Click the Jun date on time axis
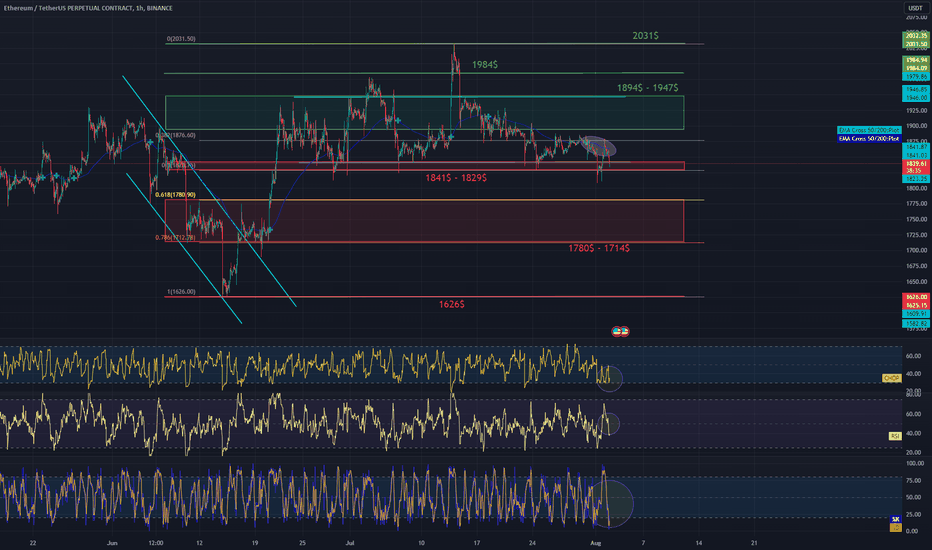932x550 pixels. pyautogui.click(x=112, y=543)
